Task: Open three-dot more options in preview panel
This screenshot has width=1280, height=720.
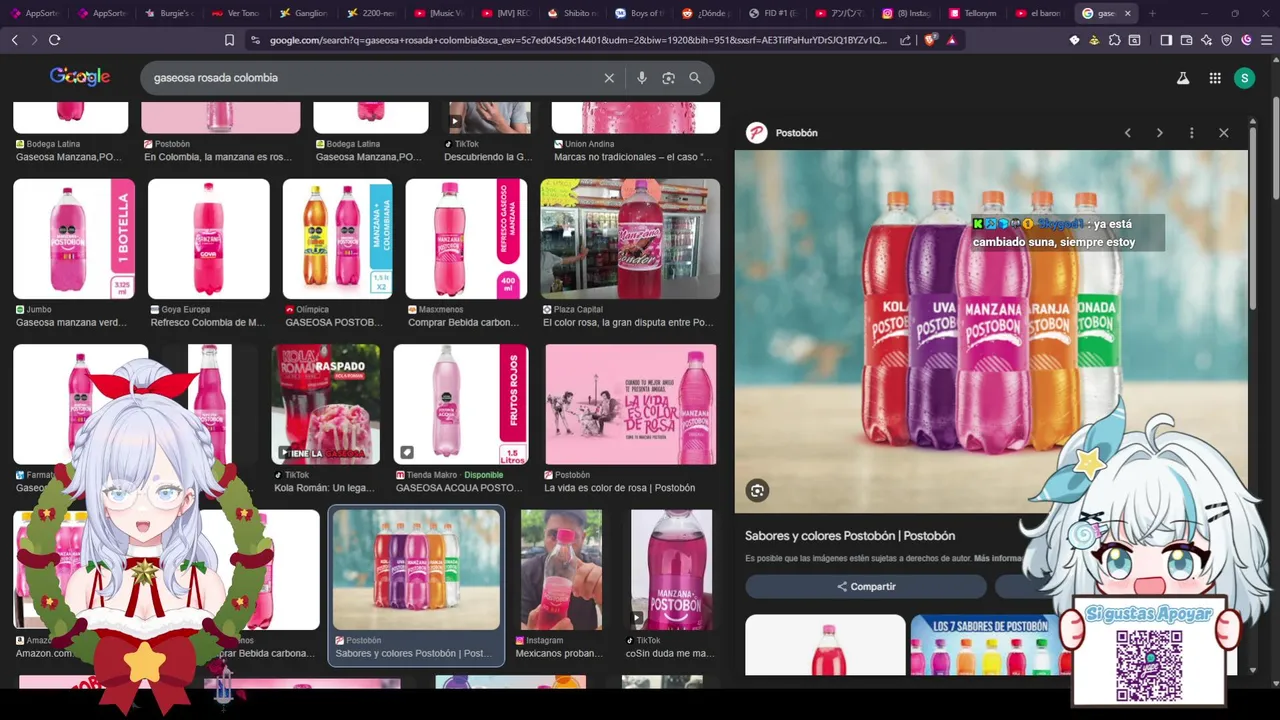Action: click(1191, 133)
